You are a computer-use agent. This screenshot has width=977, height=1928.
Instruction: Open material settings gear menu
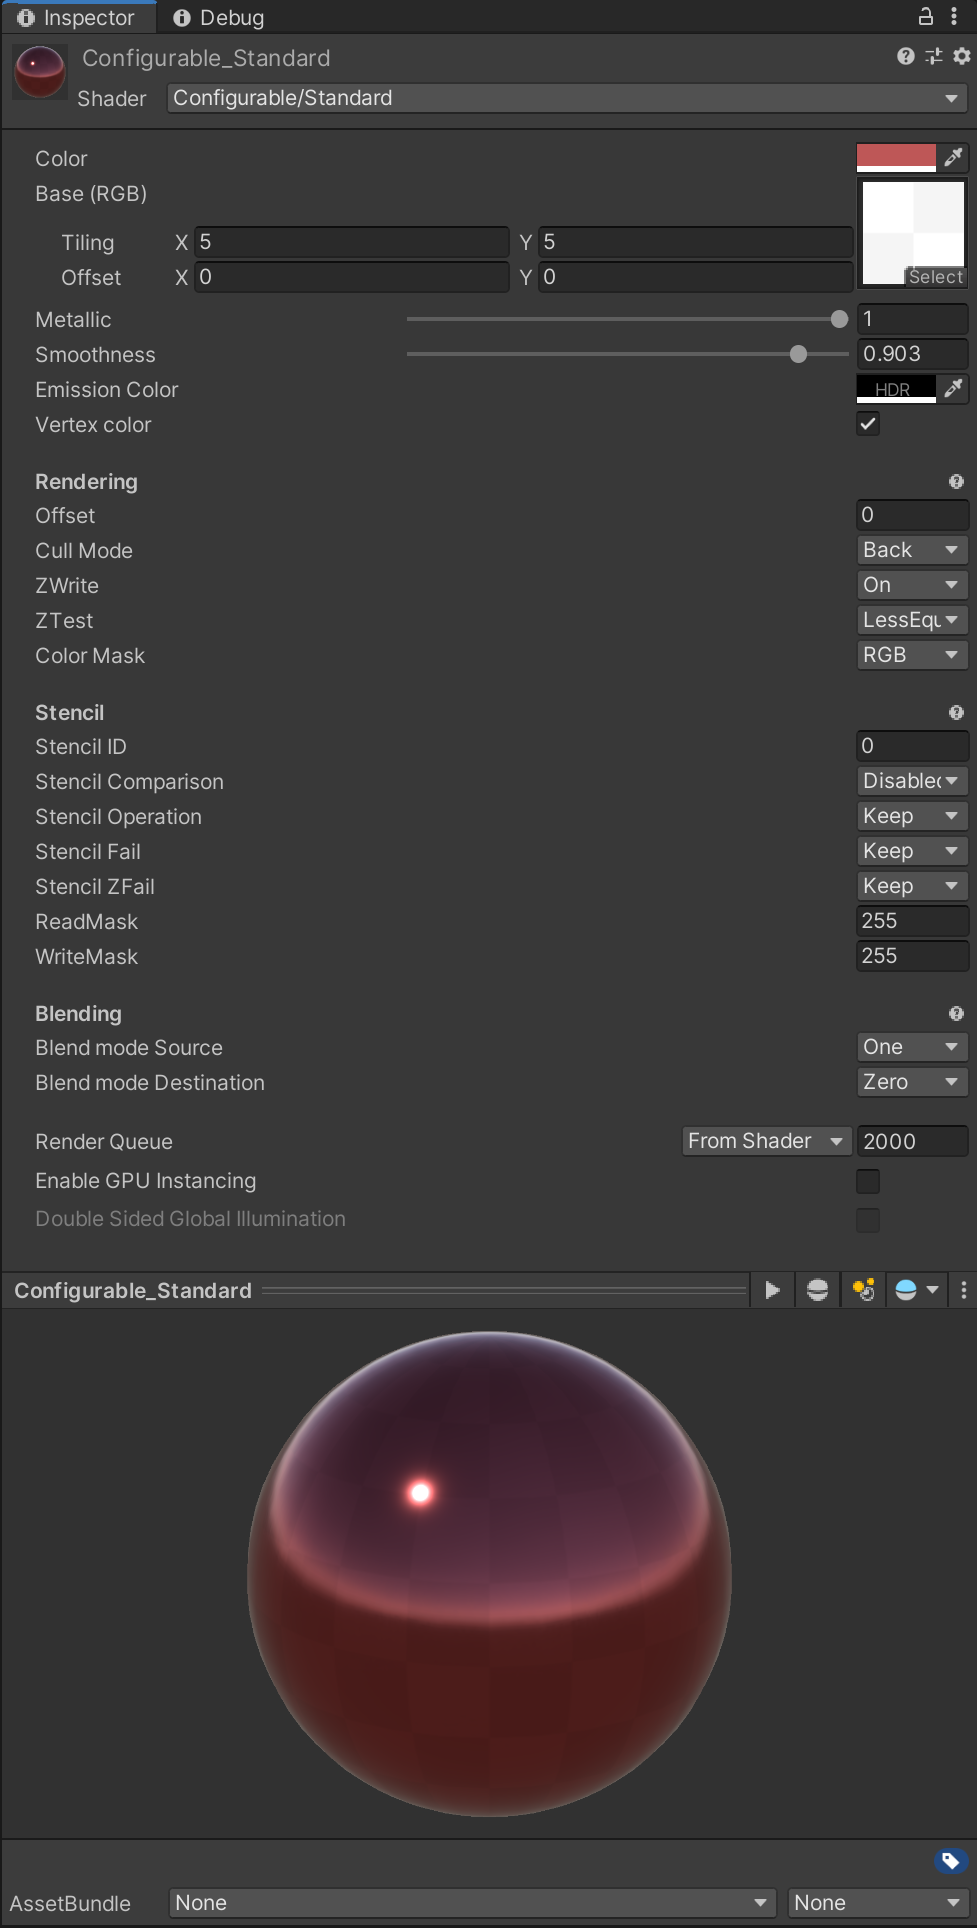pyautogui.click(x=962, y=56)
